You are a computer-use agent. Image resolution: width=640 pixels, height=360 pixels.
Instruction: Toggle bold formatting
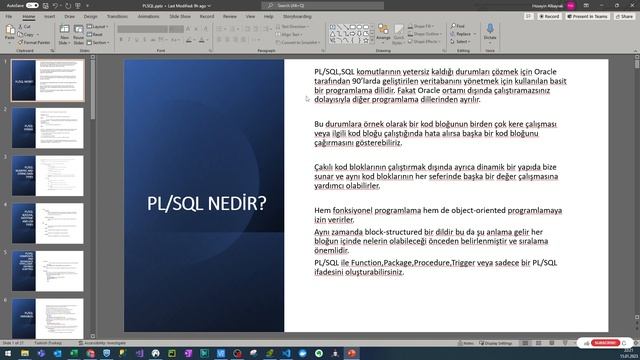pyautogui.click(x=121, y=40)
